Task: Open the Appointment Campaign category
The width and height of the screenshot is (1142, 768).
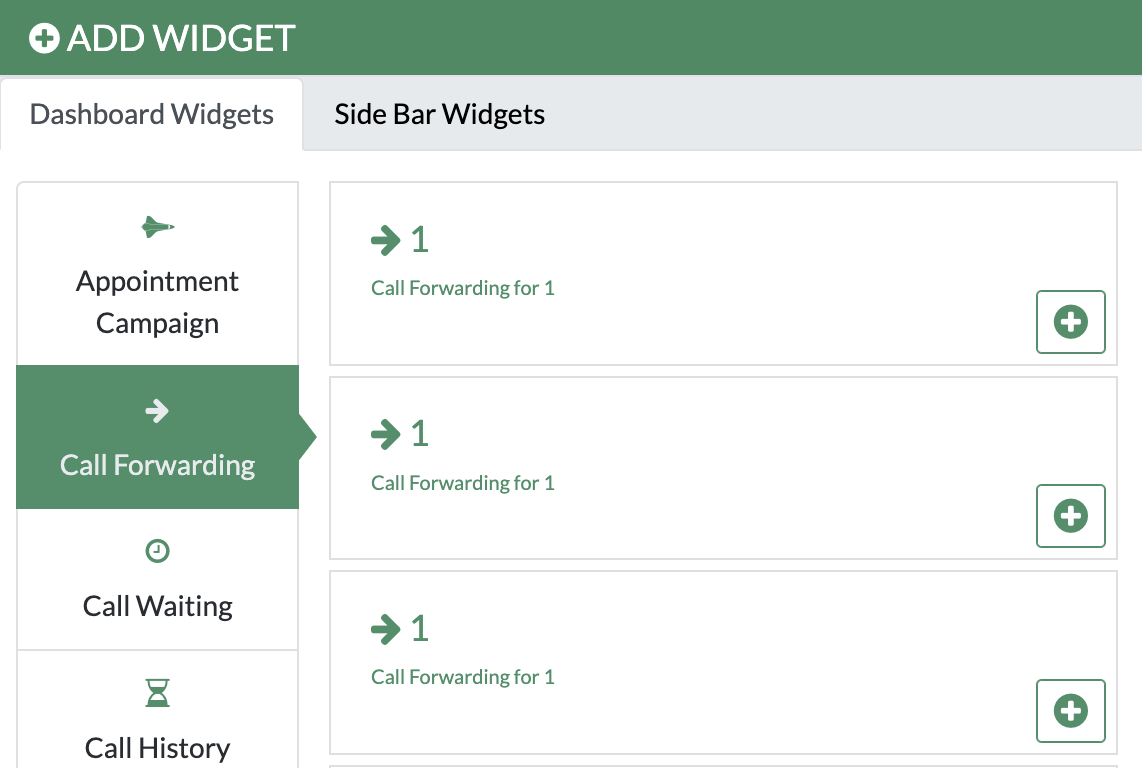Action: (x=157, y=302)
